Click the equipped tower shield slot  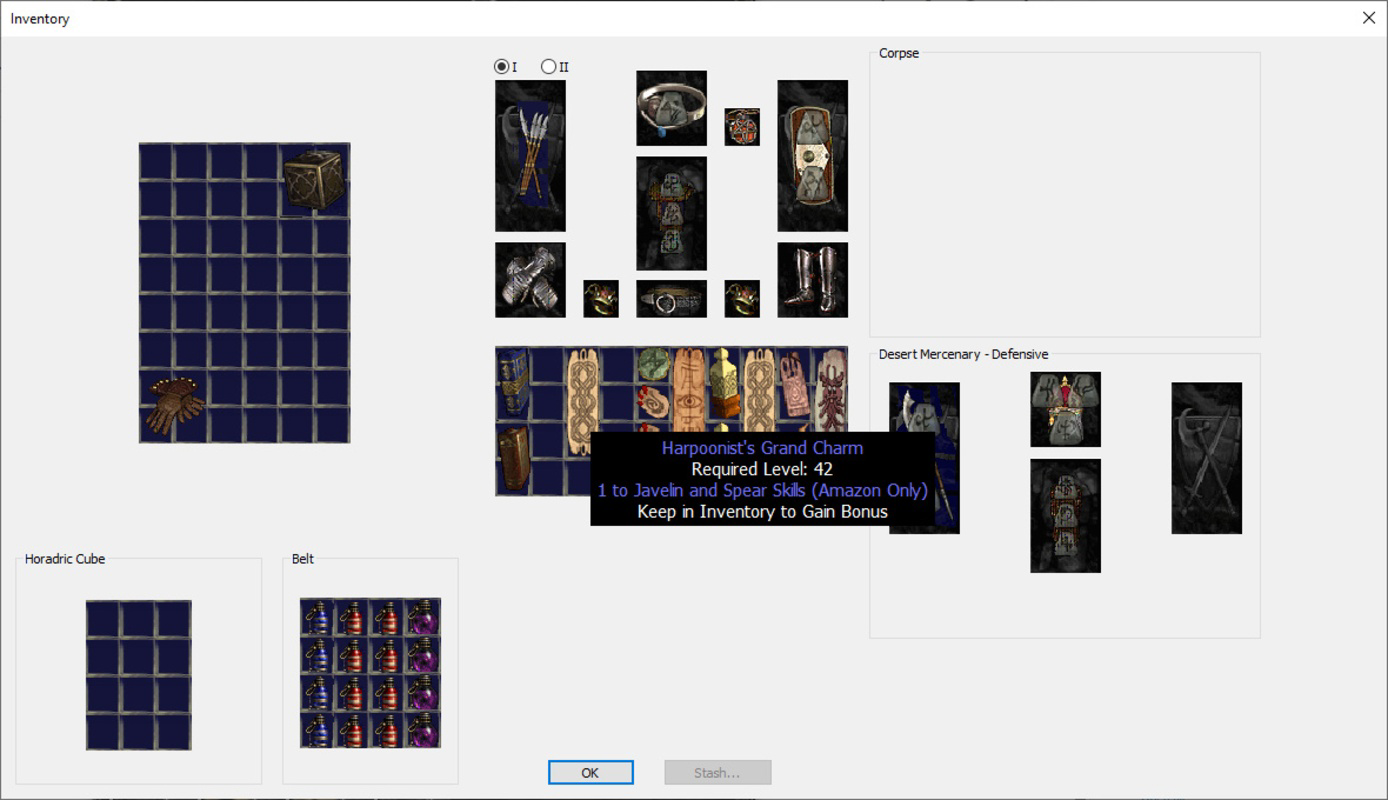click(x=812, y=156)
